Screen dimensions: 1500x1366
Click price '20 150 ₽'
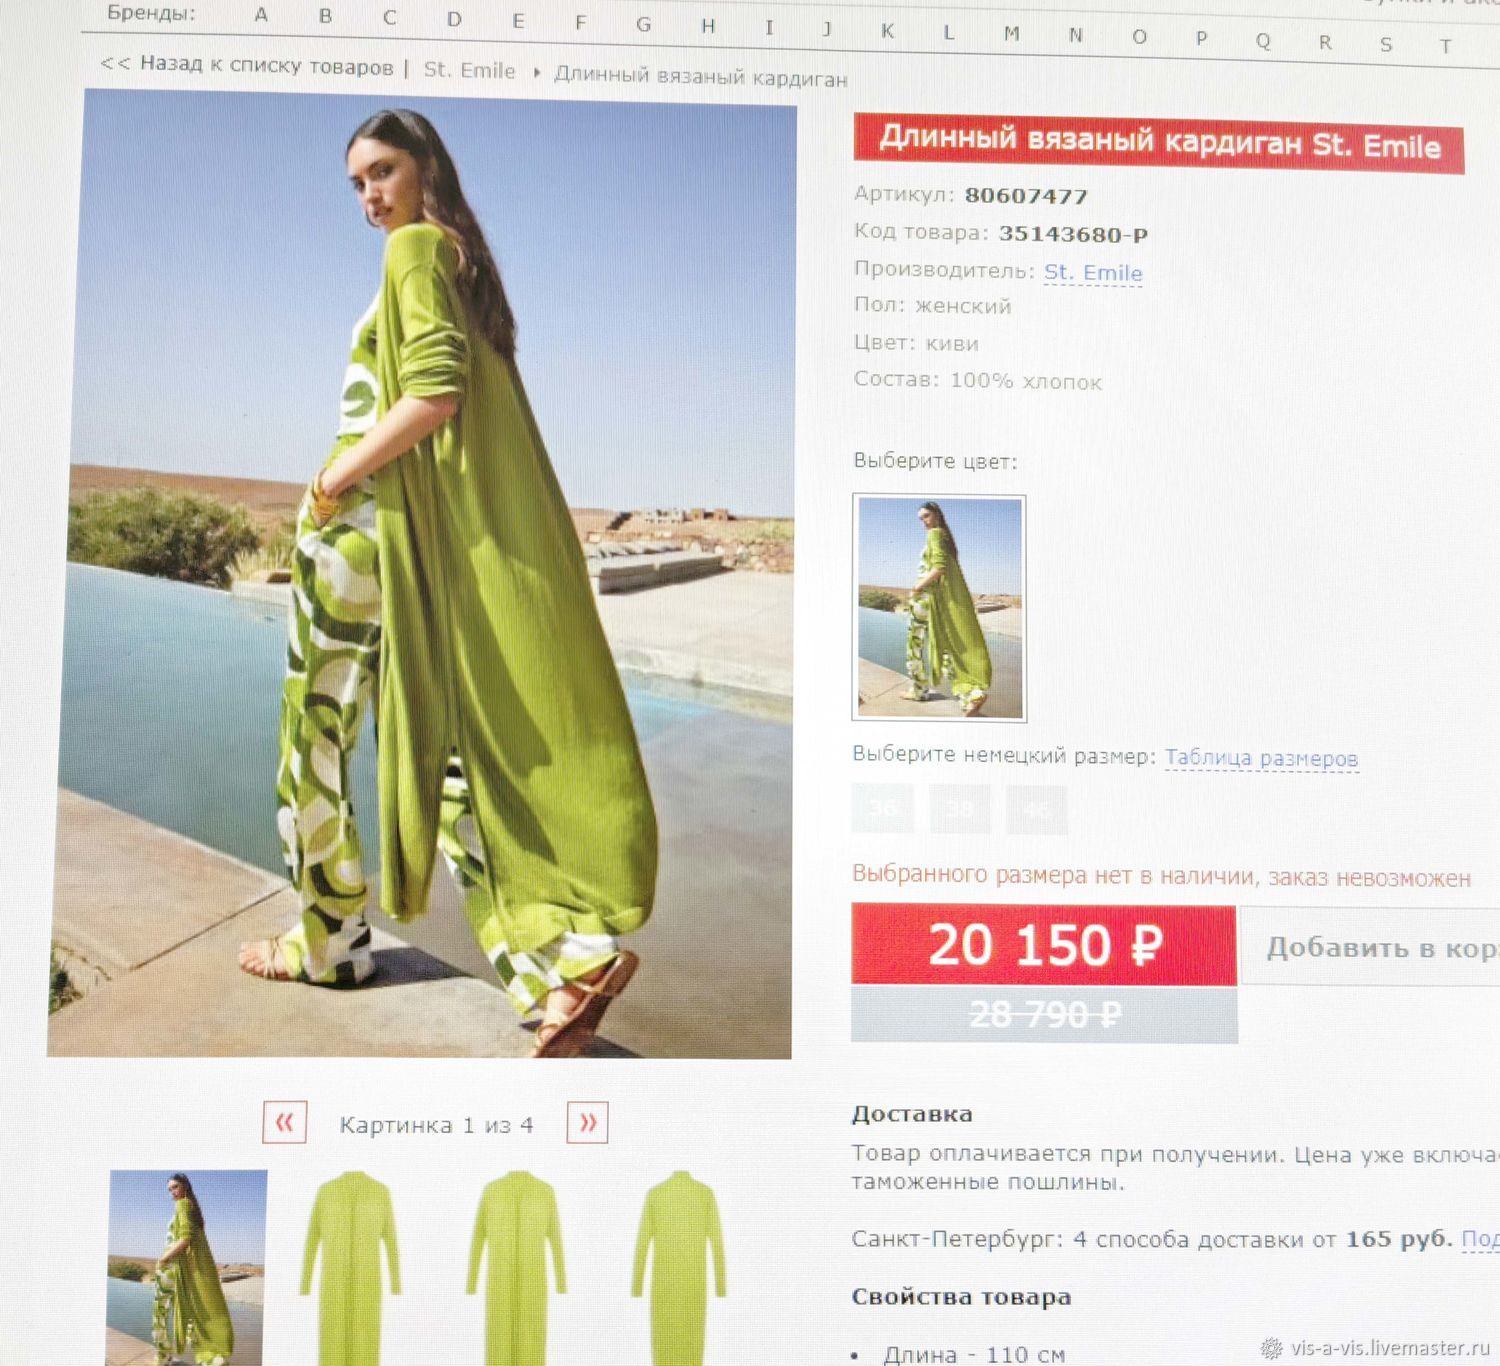1044,945
